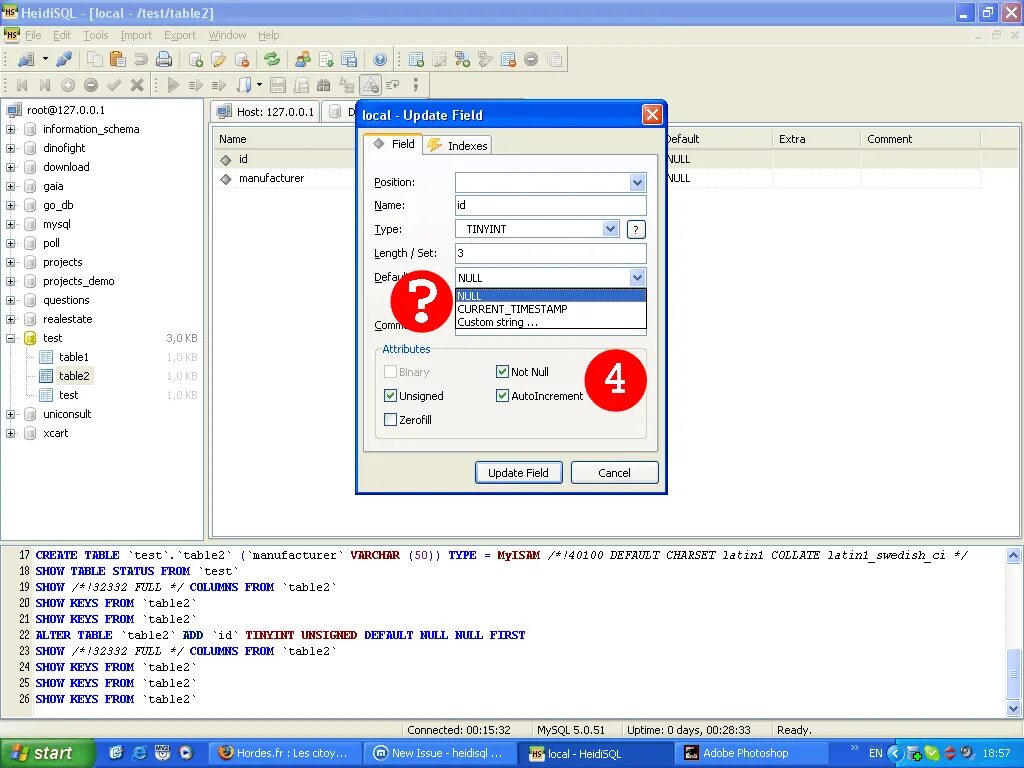Enable the Zerofill checkbox
Viewport: 1024px width, 768px height.
click(391, 420)
